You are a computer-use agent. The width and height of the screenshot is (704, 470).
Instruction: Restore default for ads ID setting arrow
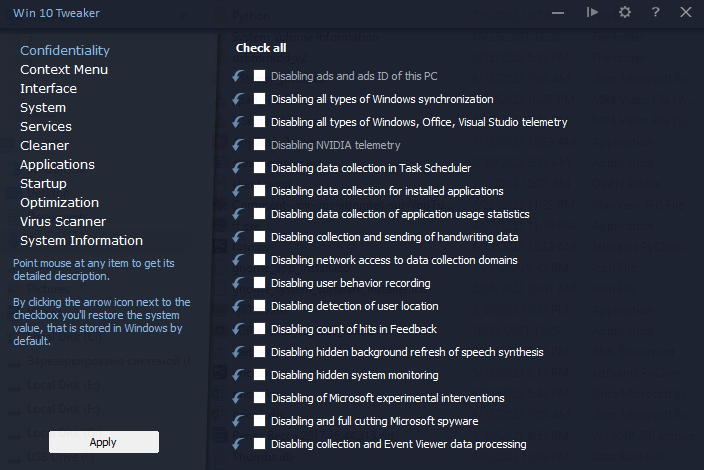point(237,76)
